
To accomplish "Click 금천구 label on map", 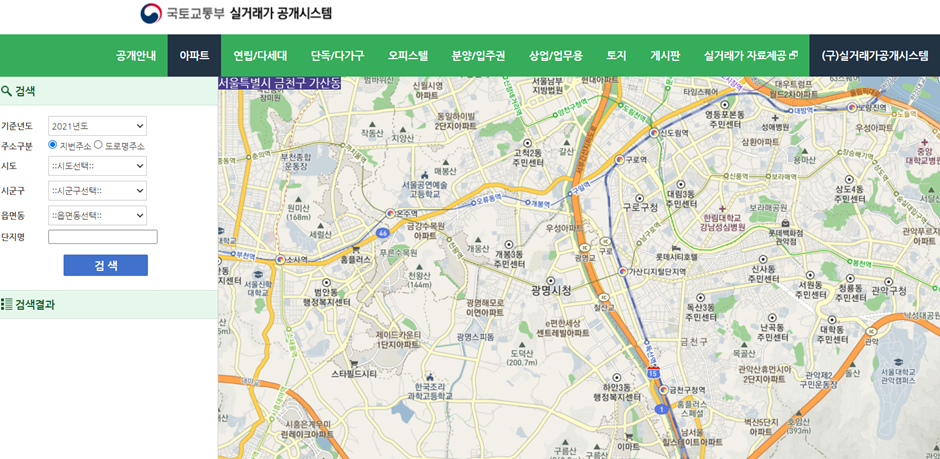I will (x=694, y=341).
